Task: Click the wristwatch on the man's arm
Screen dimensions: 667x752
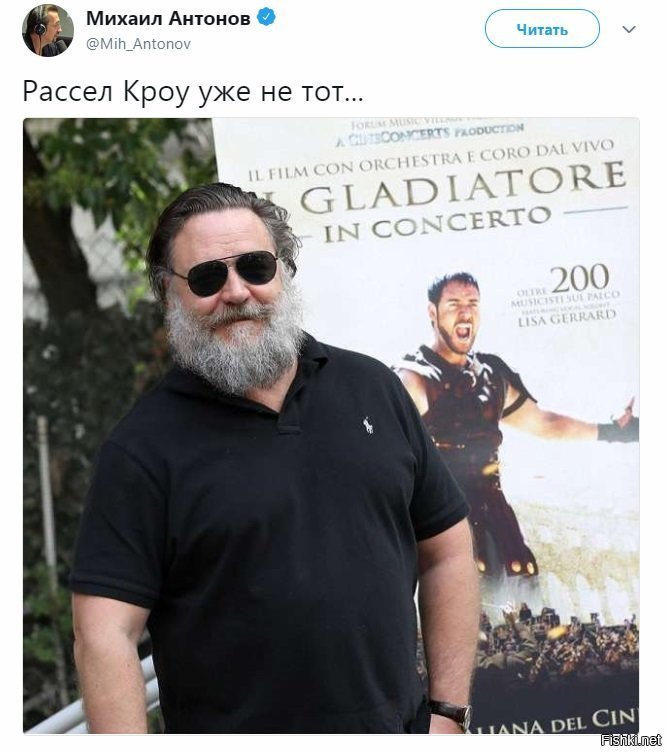Action: point(450,713)
